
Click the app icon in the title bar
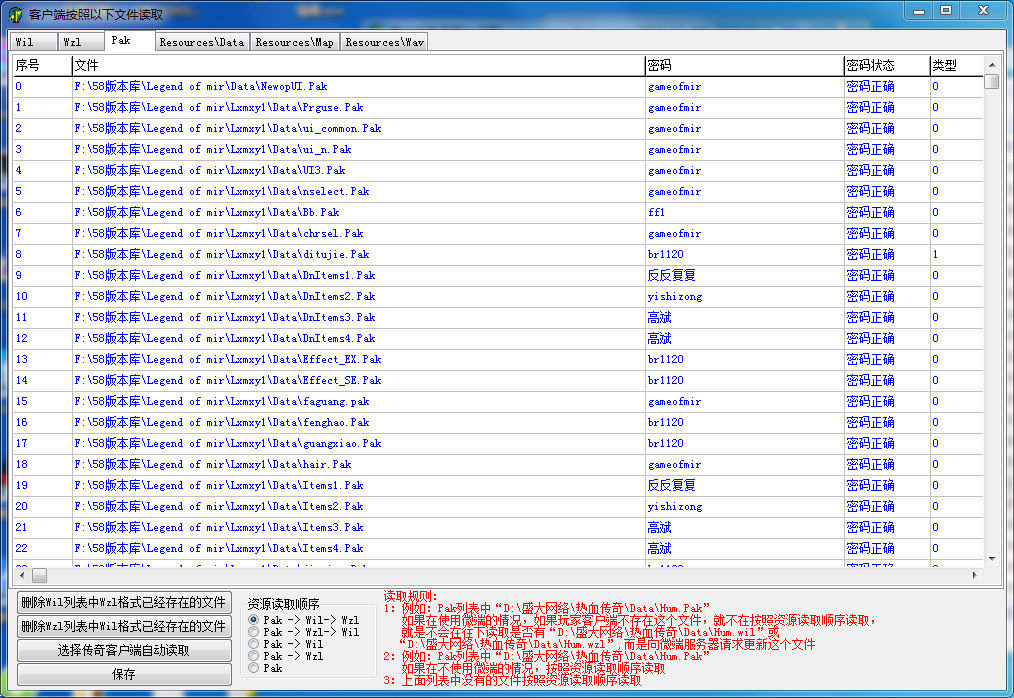16,14
